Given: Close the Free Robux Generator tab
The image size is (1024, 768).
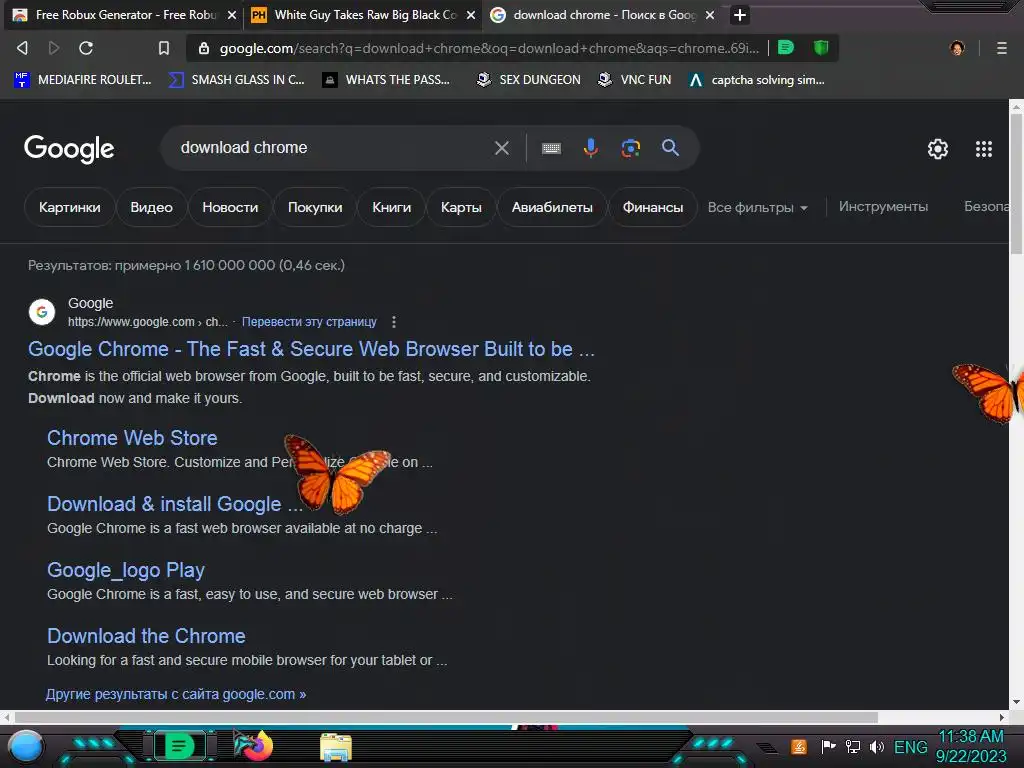Looking at the screenshot, I should [x=232, y=15].
